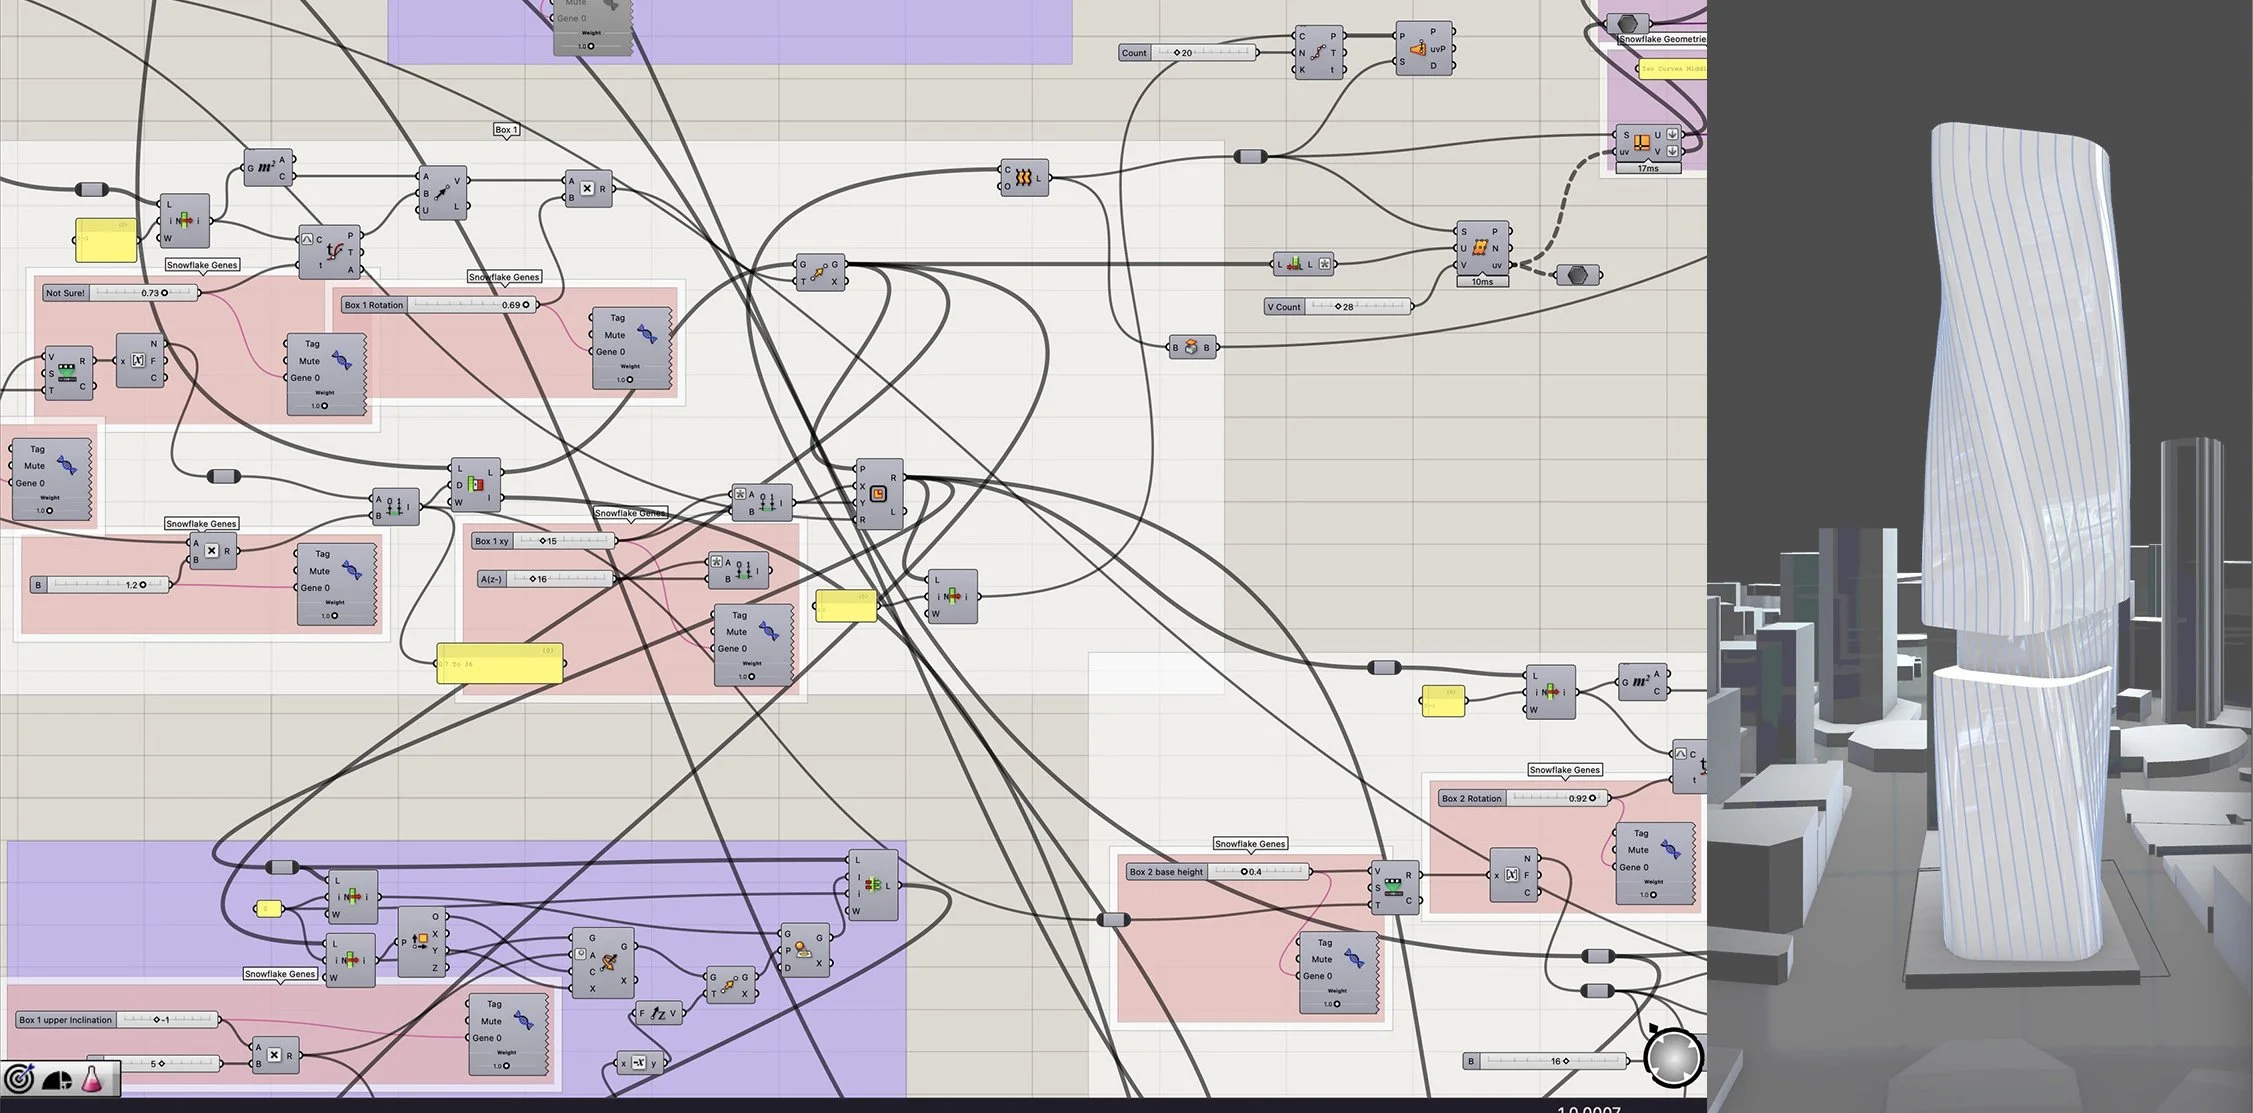This screenshot has width=2253, height=1113.
Task: Click the target bullseye widget icon
Action: 19,1079
